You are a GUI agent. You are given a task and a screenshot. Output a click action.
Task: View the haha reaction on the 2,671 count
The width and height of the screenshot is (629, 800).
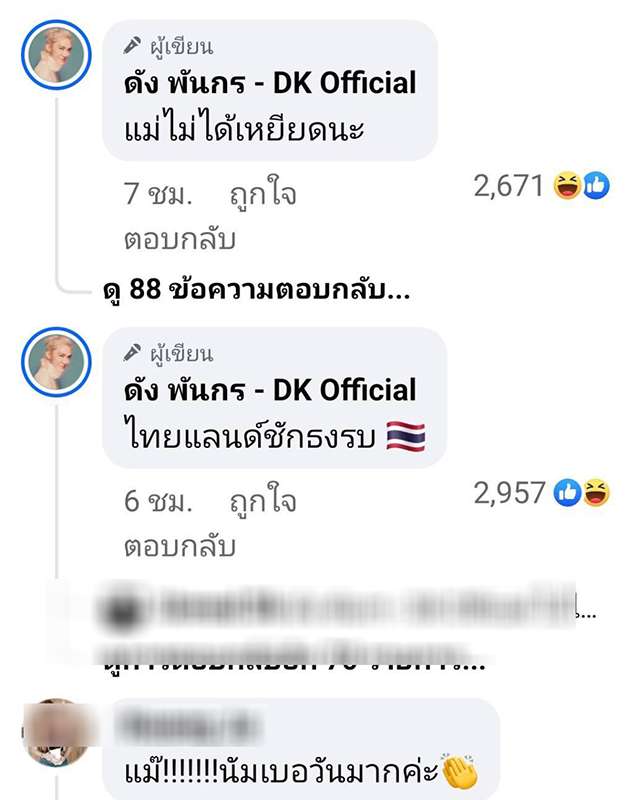coord(568,186)
